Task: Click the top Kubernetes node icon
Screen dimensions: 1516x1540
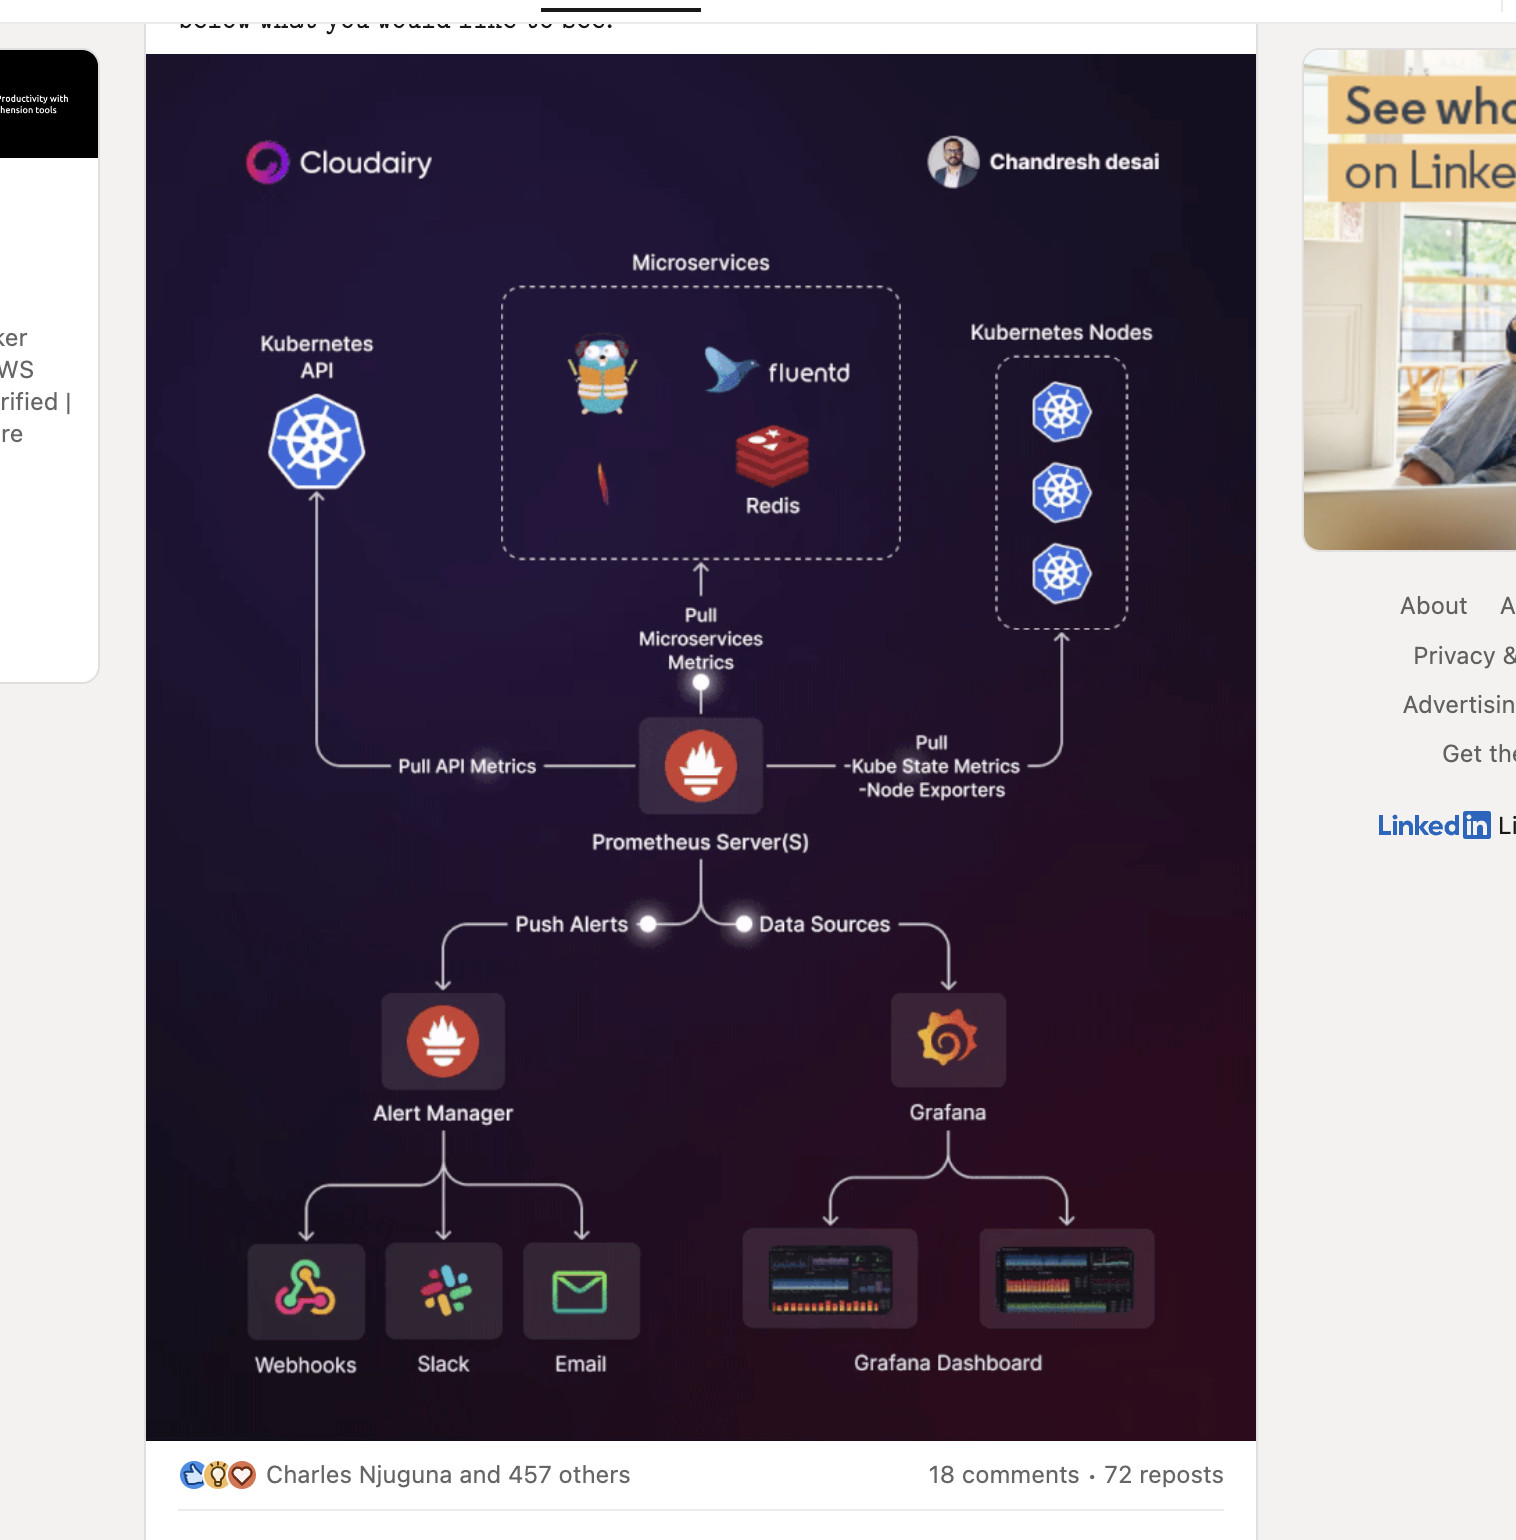Action: (x=1061, y=412)
